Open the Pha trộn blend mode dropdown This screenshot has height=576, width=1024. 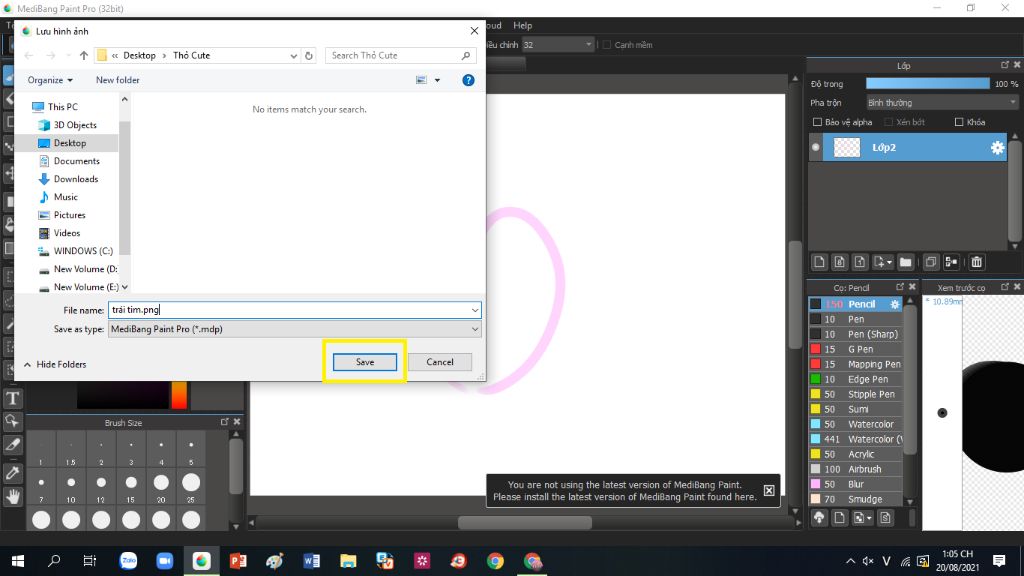point(942,103)
